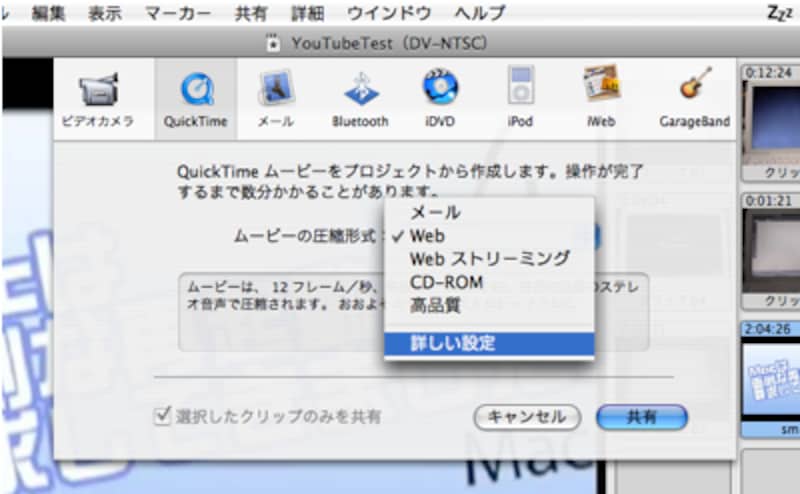Open the 詳細 menu

pos(307,12)
